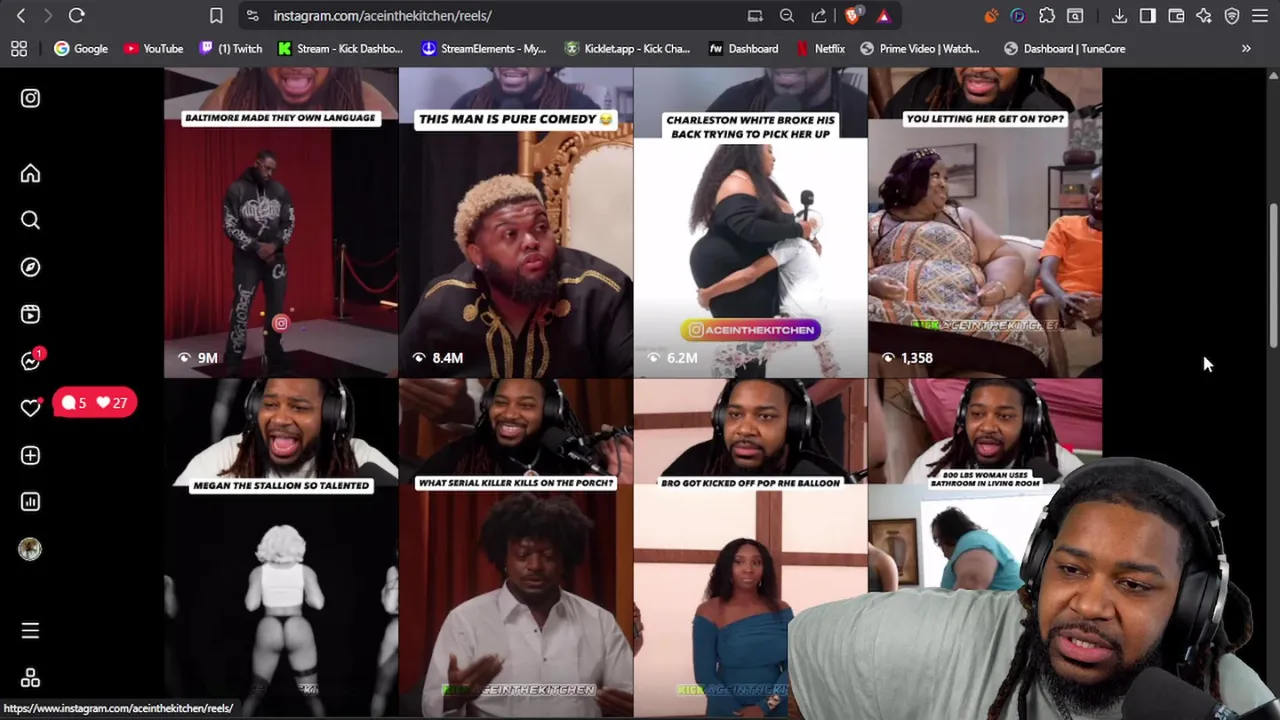Open Netflix bookmark
1280x720 pixels.
tap(820, 48)
